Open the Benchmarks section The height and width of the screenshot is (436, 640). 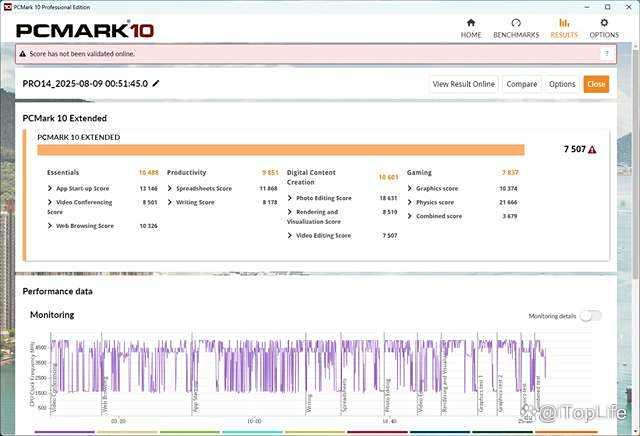(x=516, y=28)
